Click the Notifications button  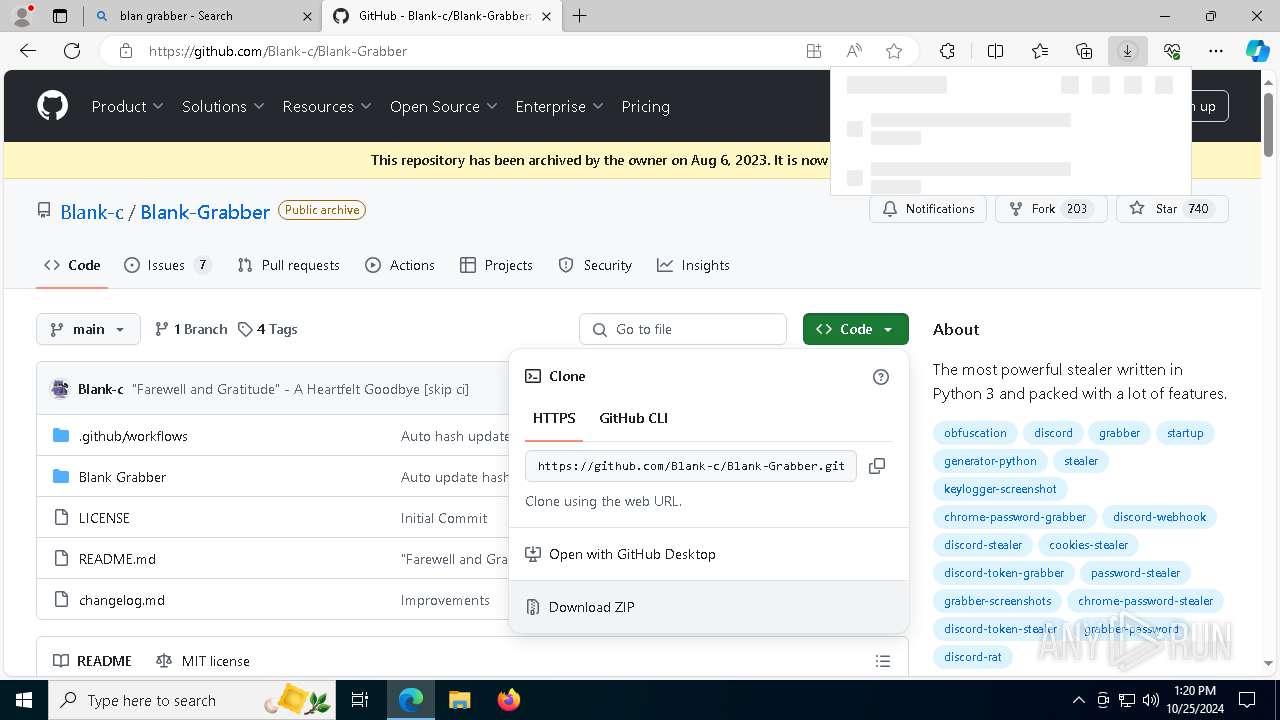click(x=928, y=209)
